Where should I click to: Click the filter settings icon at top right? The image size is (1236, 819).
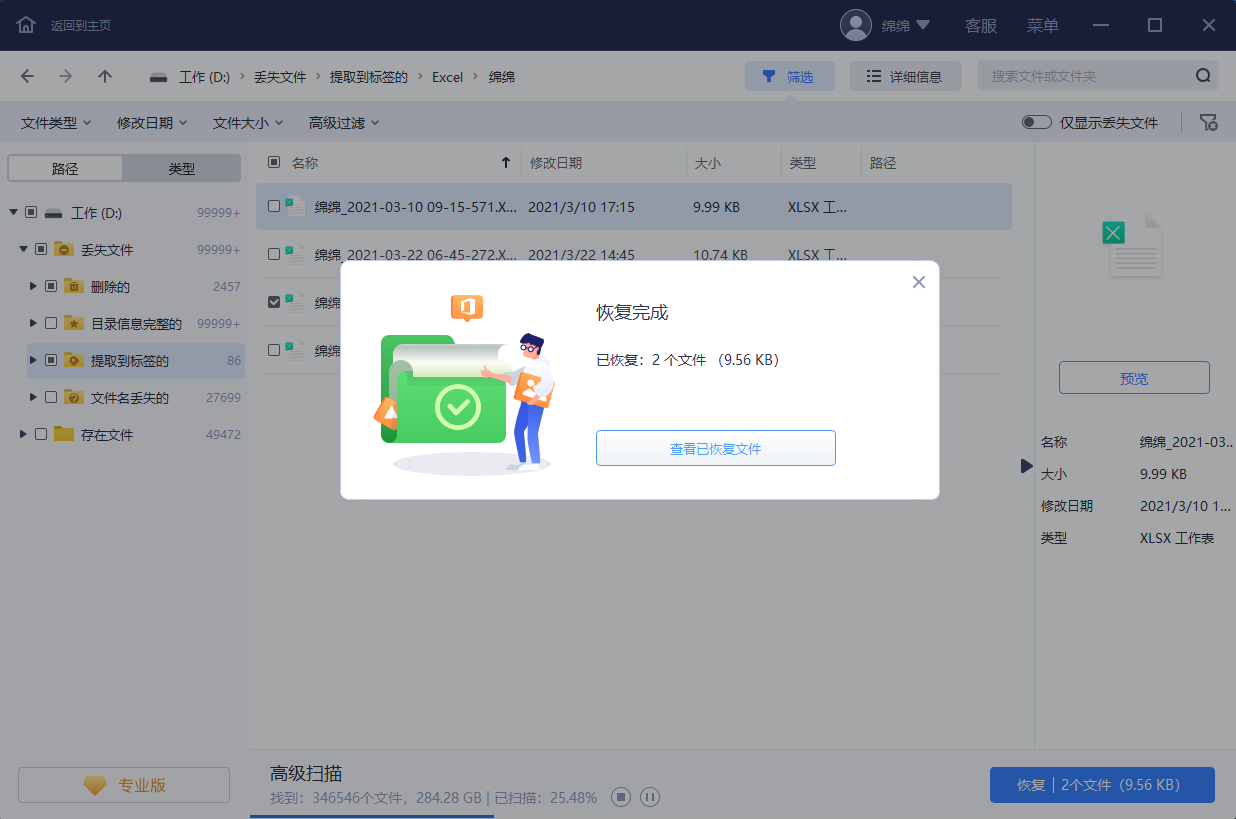[1209, 122]
